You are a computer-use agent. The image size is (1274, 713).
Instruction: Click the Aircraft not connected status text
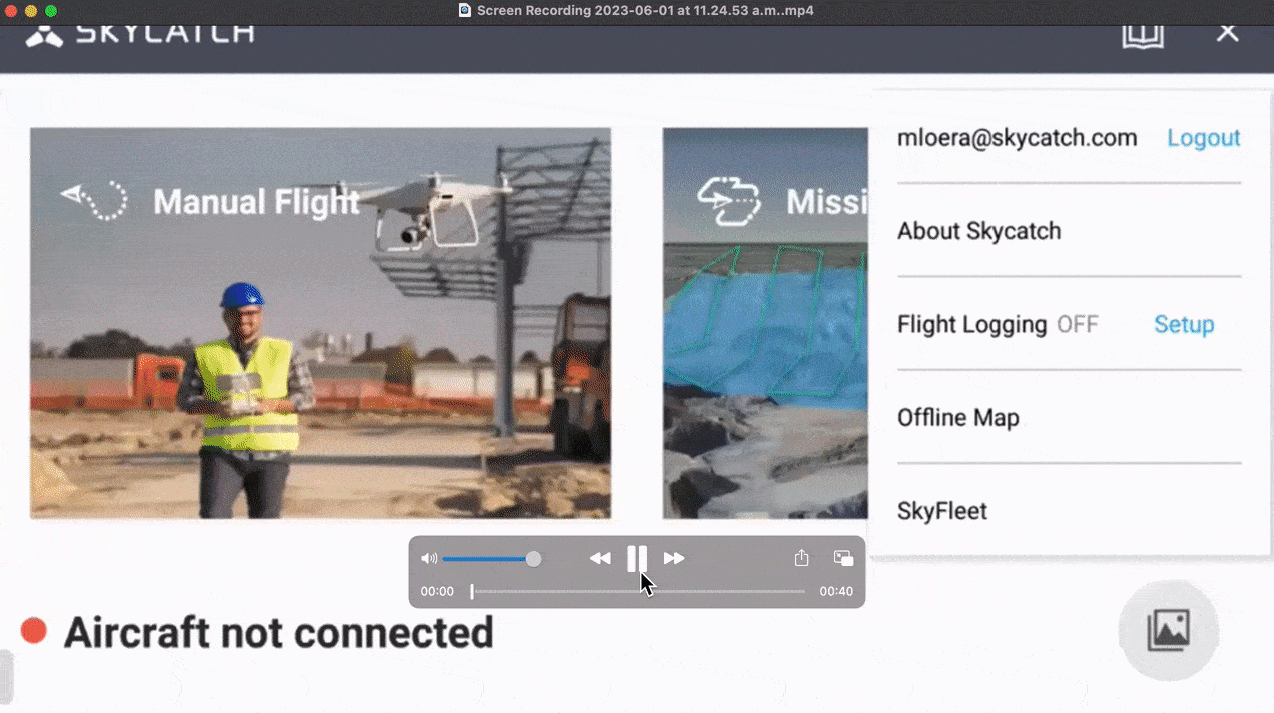pos(279,632)
